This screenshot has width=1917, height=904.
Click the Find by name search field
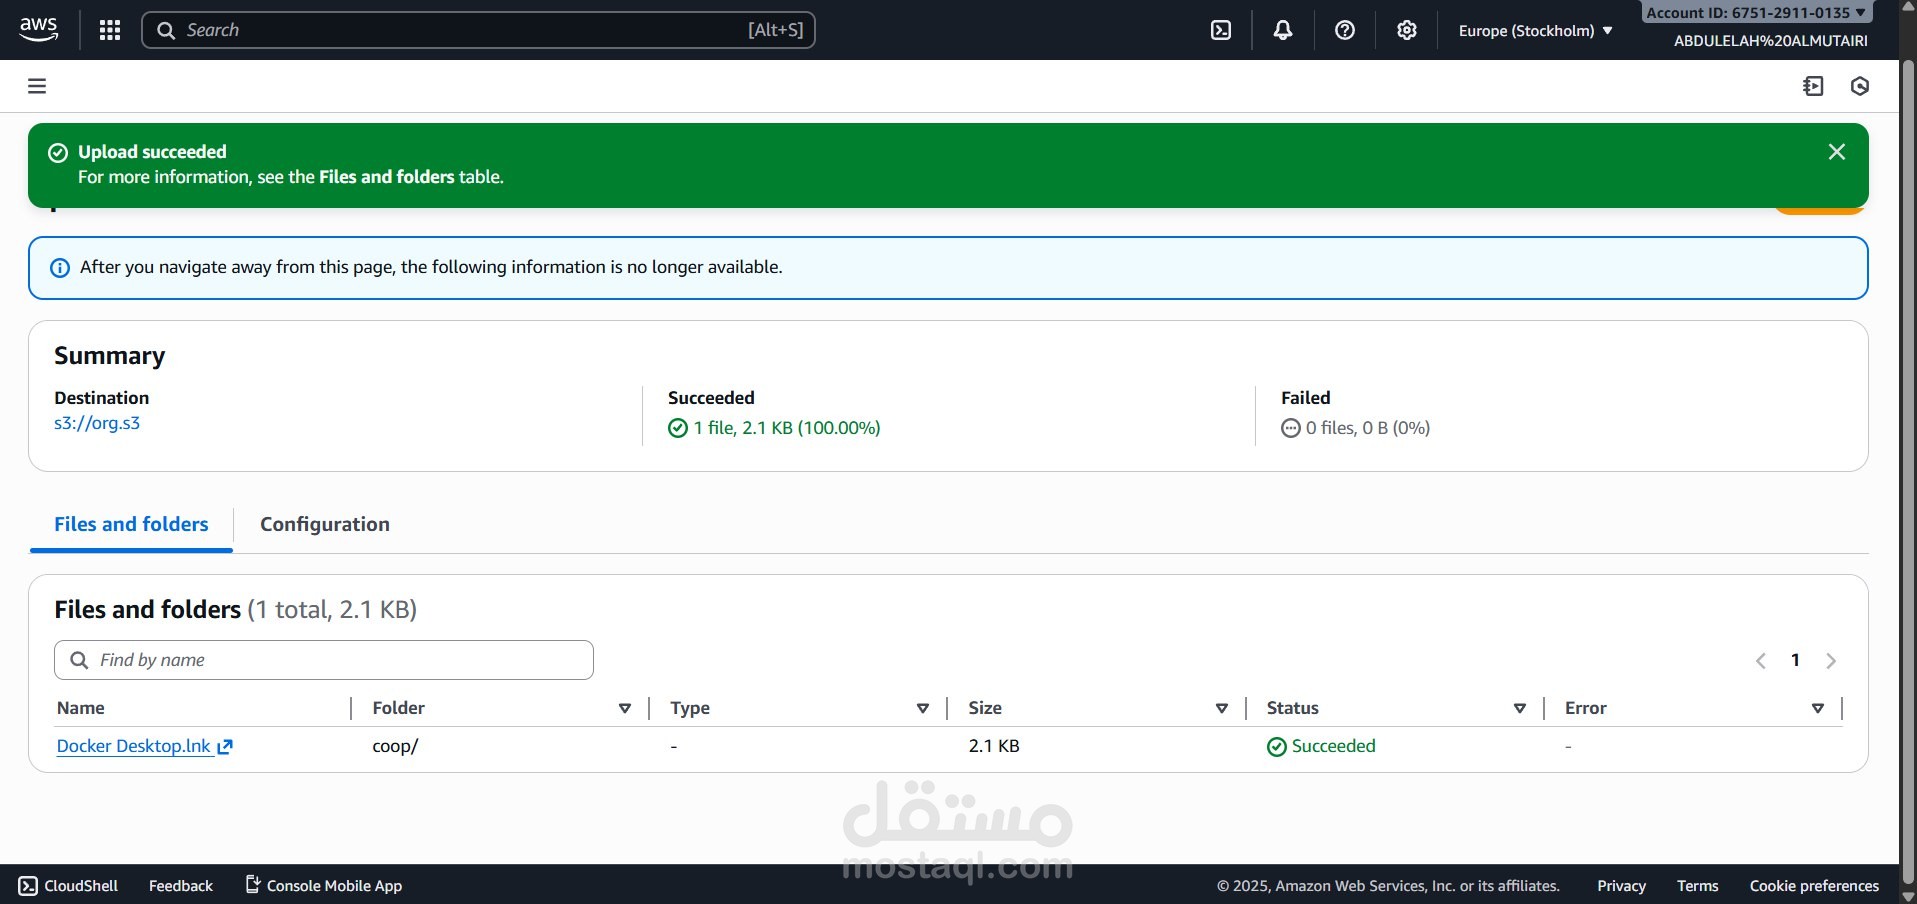pyautogui.click(x=323, y=659)
